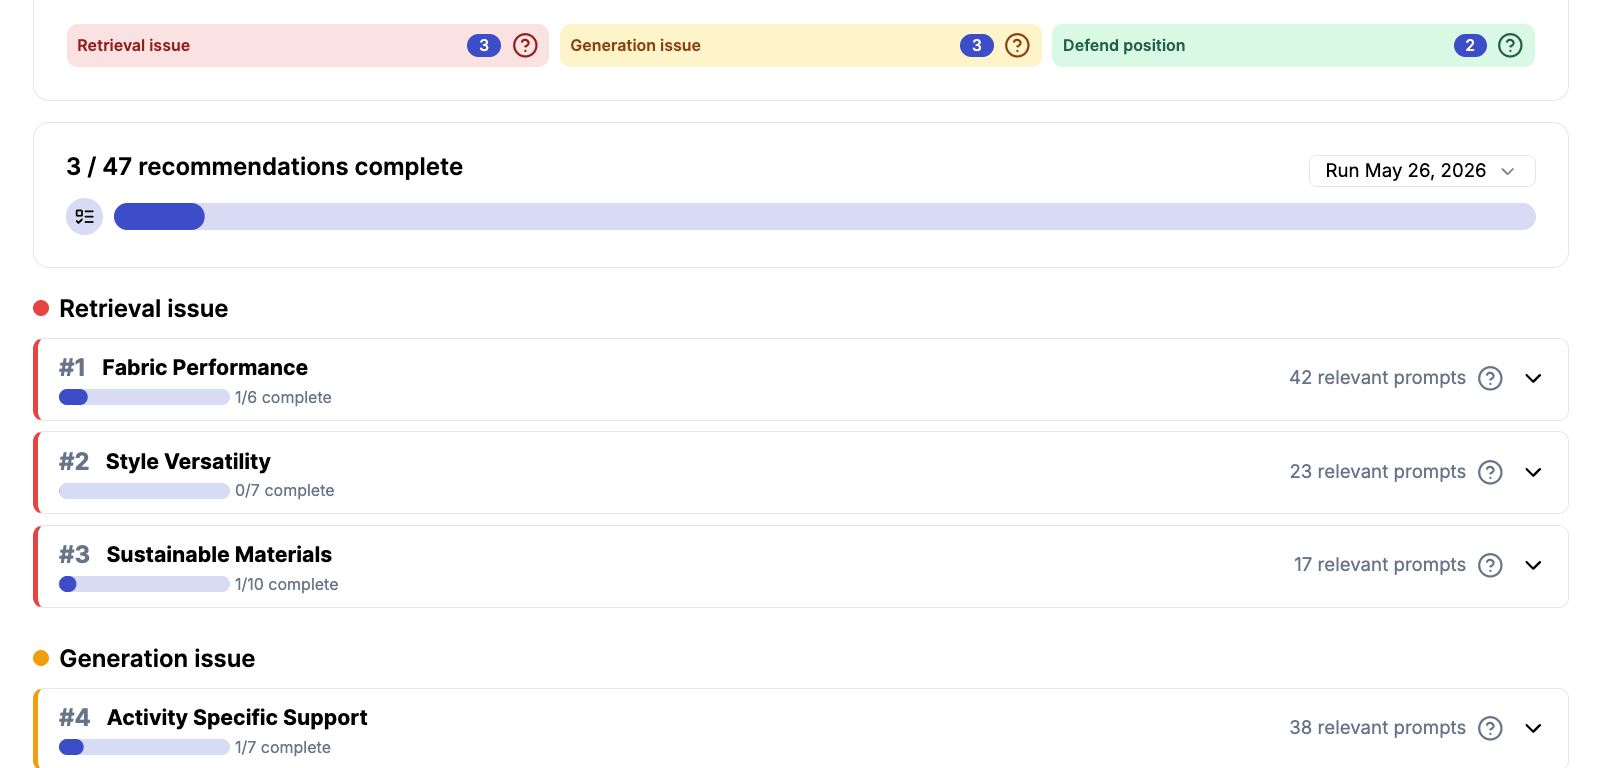
Task: Open help for Retrieval issue filter
Action: 525,45
